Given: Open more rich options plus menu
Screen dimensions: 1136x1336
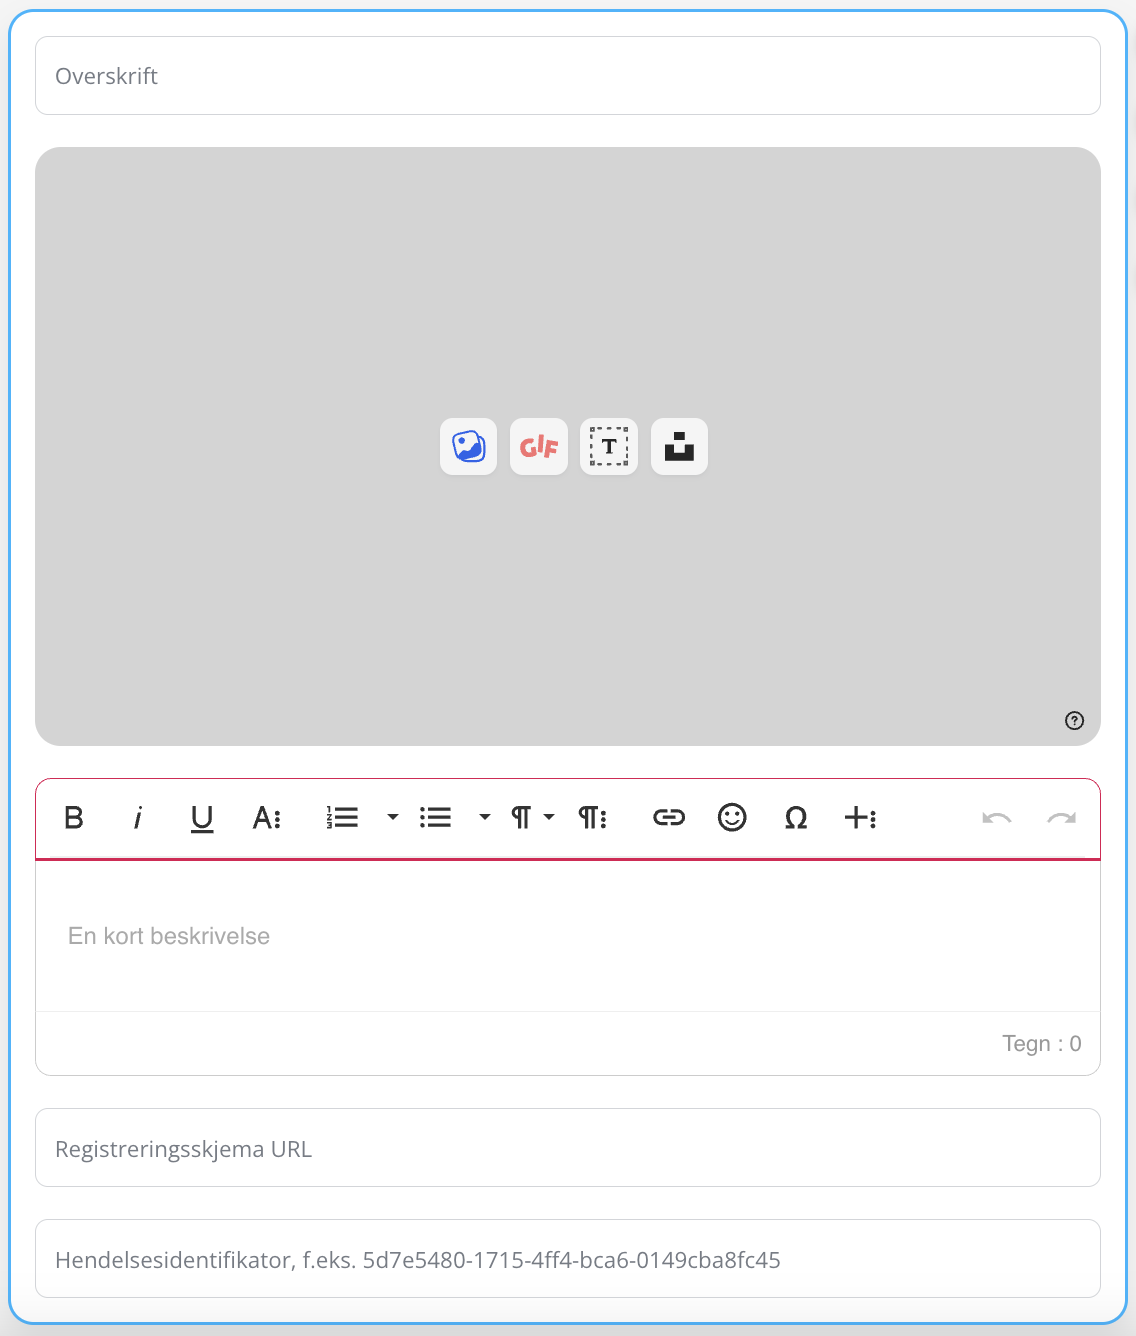Looking at the screenshot, I should click(x=860, y=818).
